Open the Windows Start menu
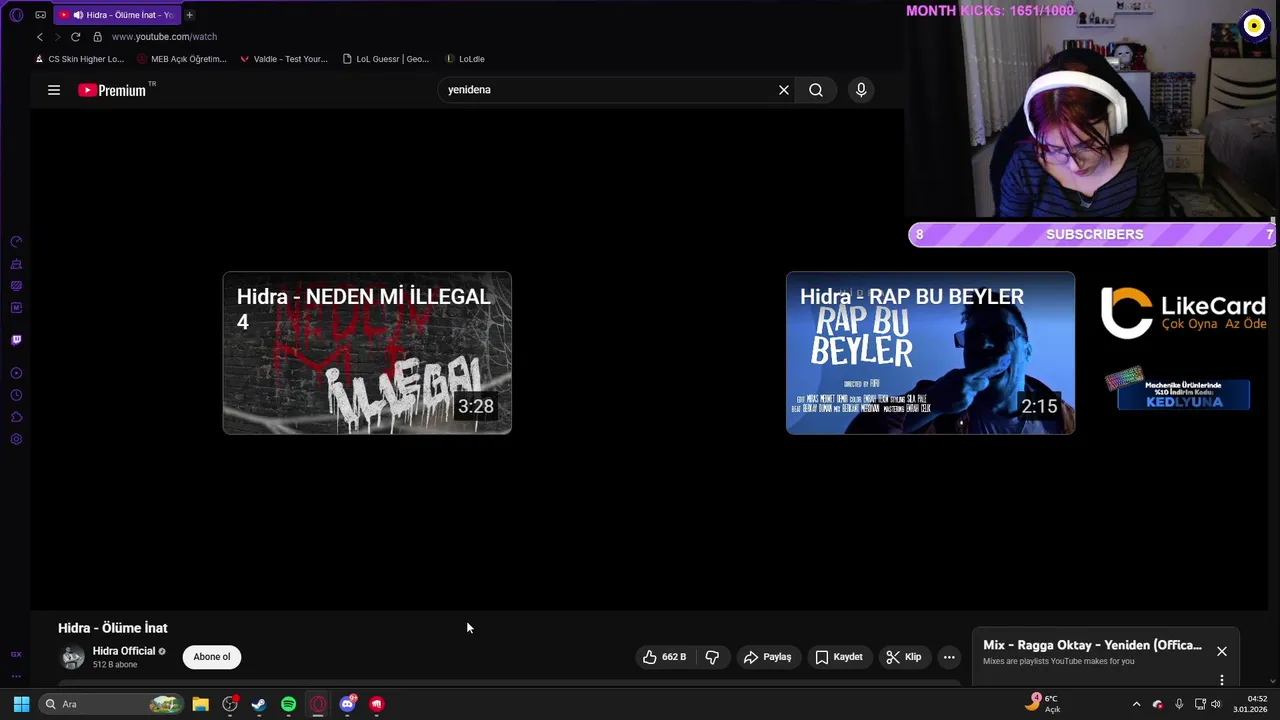 pyautogui.click(x=21, y=704)
